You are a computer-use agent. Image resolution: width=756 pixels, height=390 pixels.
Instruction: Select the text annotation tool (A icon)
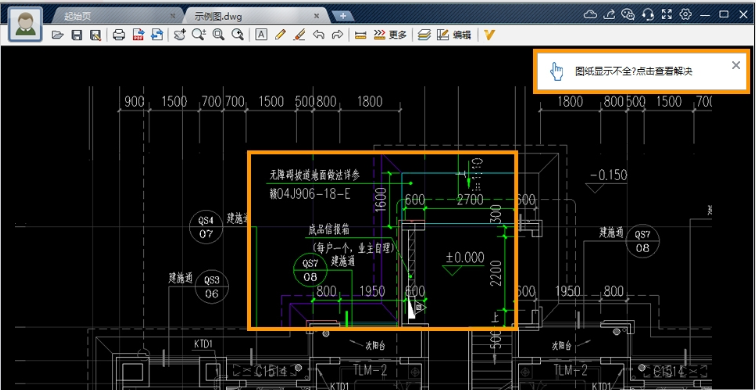point(261,35)
